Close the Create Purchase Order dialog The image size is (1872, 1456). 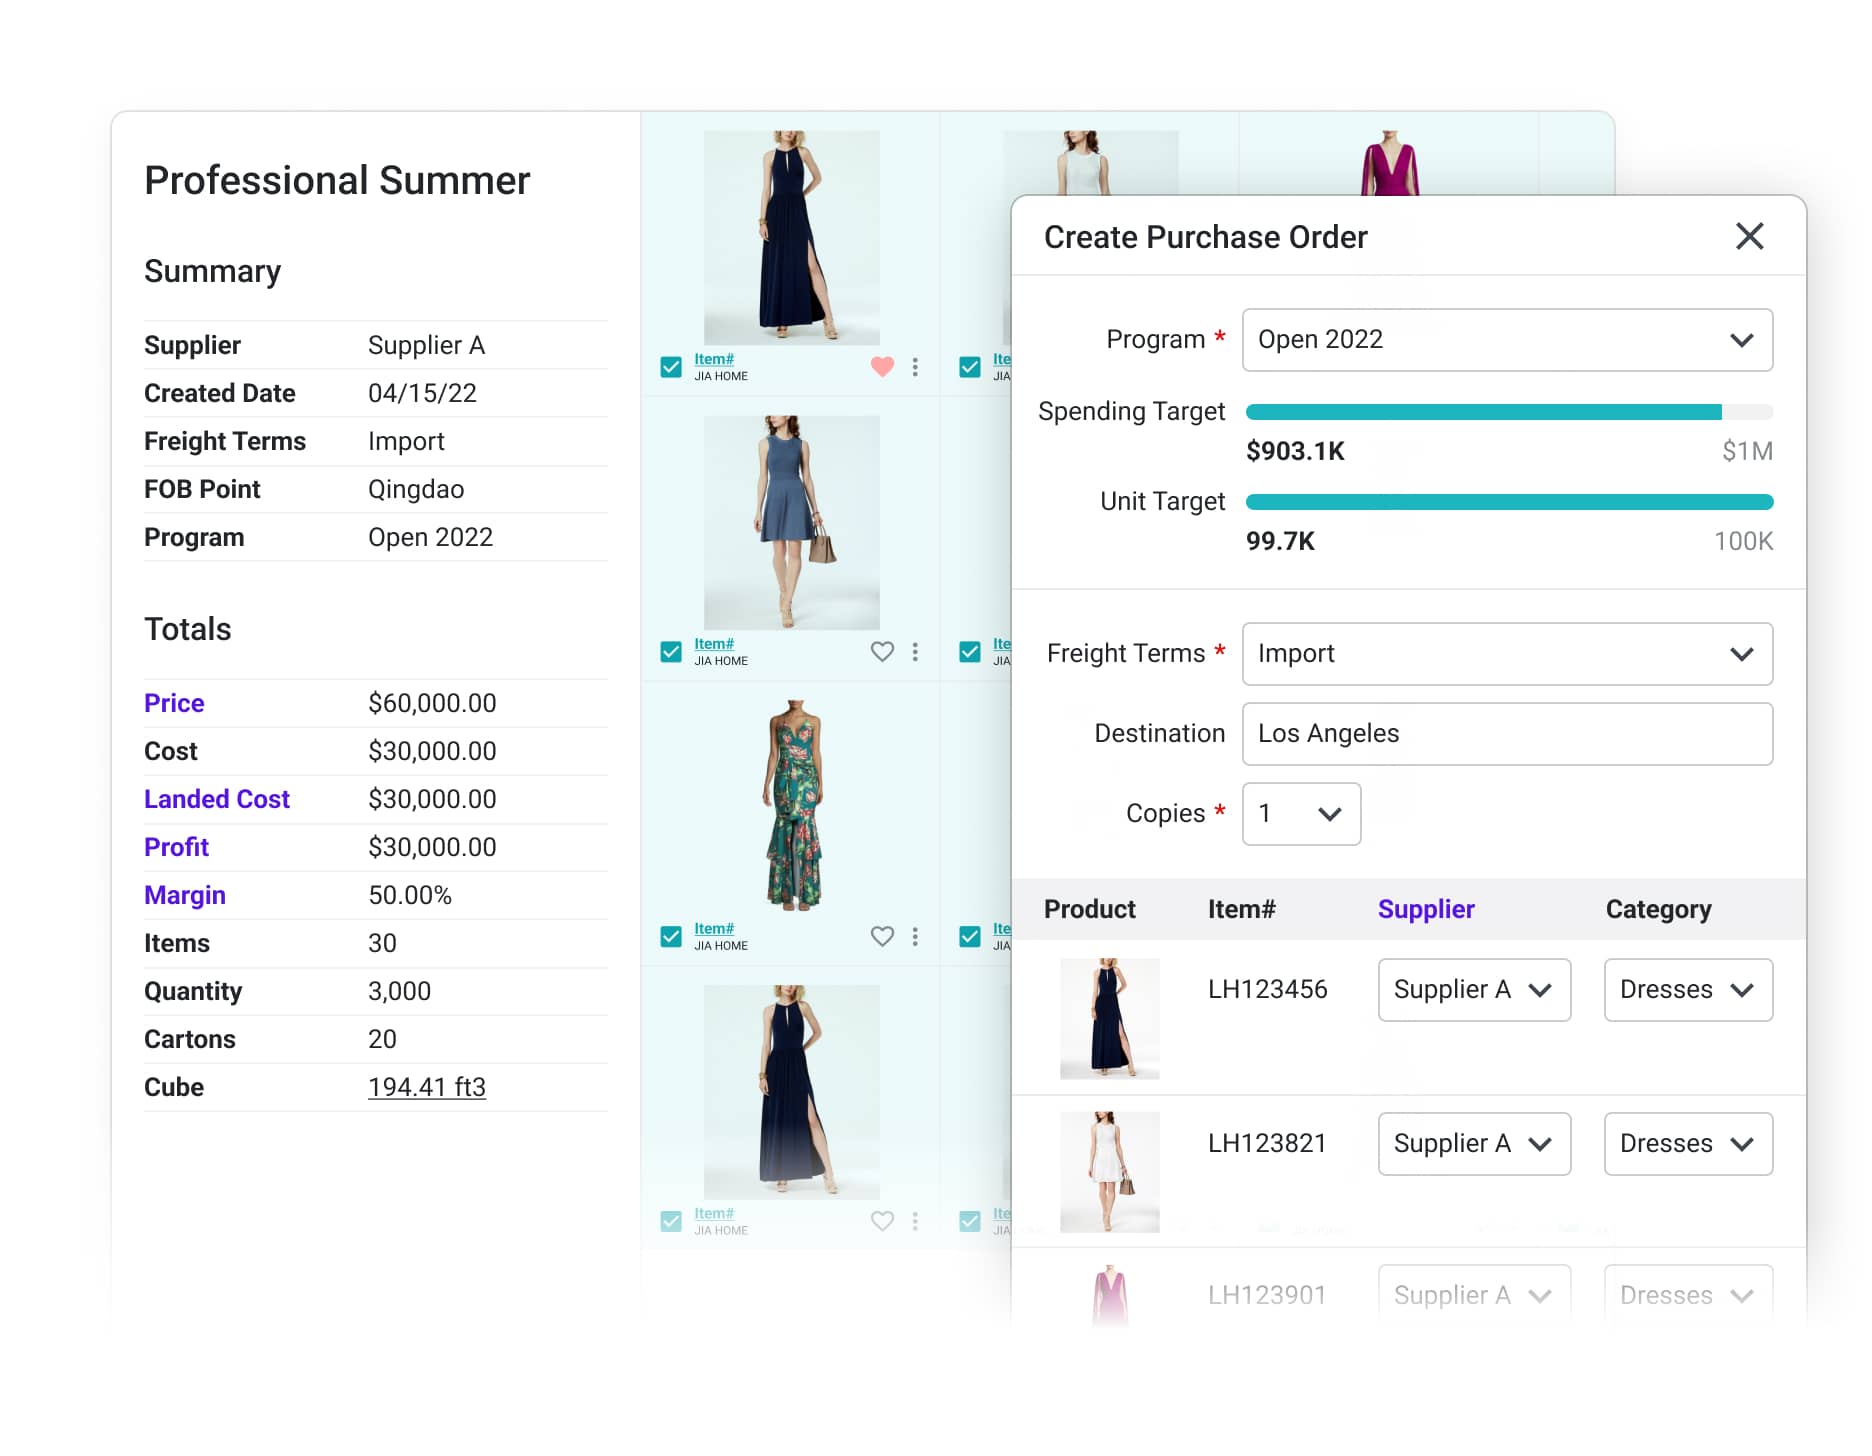(1749, 237)
